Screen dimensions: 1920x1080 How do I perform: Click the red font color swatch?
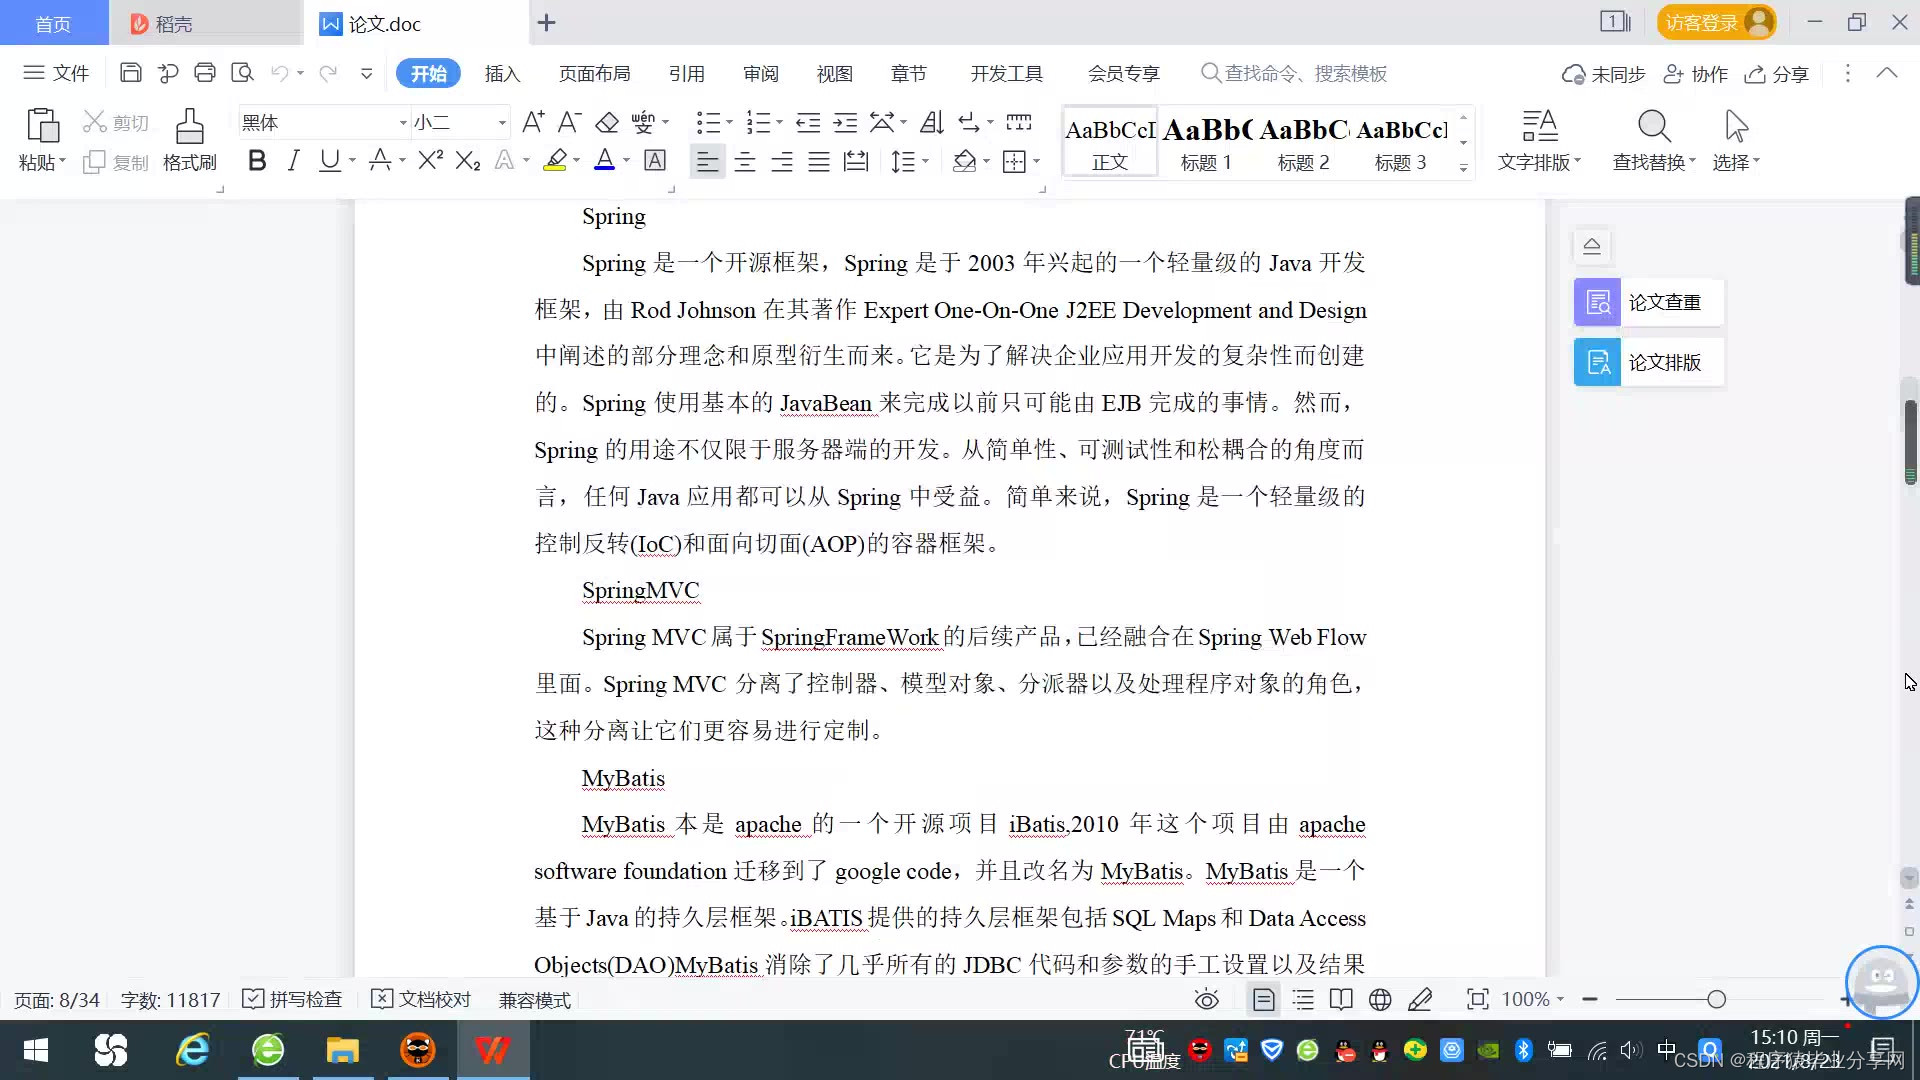(x=604, y=161)
